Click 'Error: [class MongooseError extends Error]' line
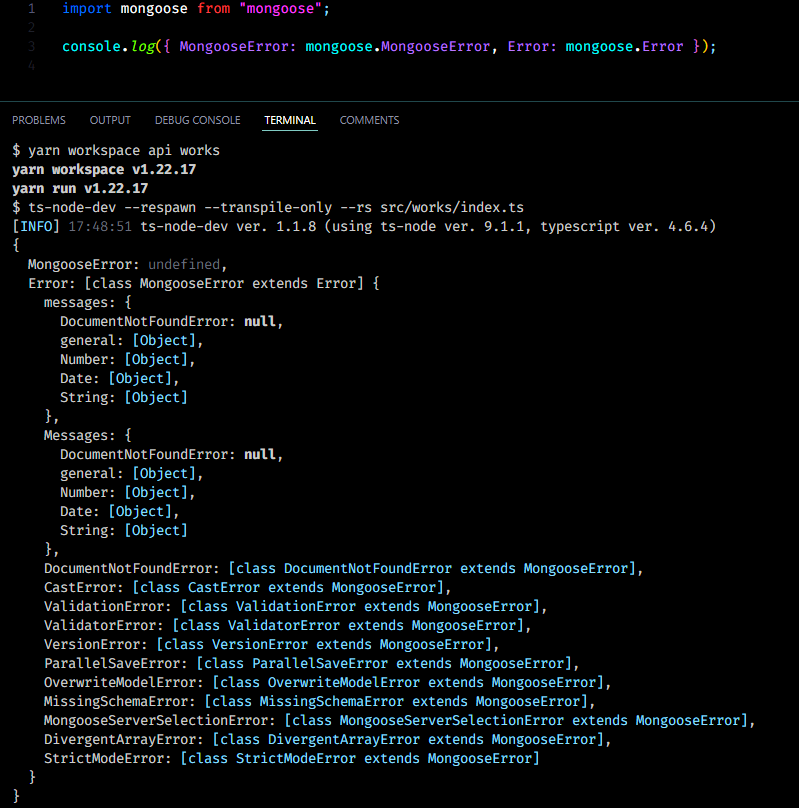The height and width of the screenshot is (808, 799). pos(203,283)
